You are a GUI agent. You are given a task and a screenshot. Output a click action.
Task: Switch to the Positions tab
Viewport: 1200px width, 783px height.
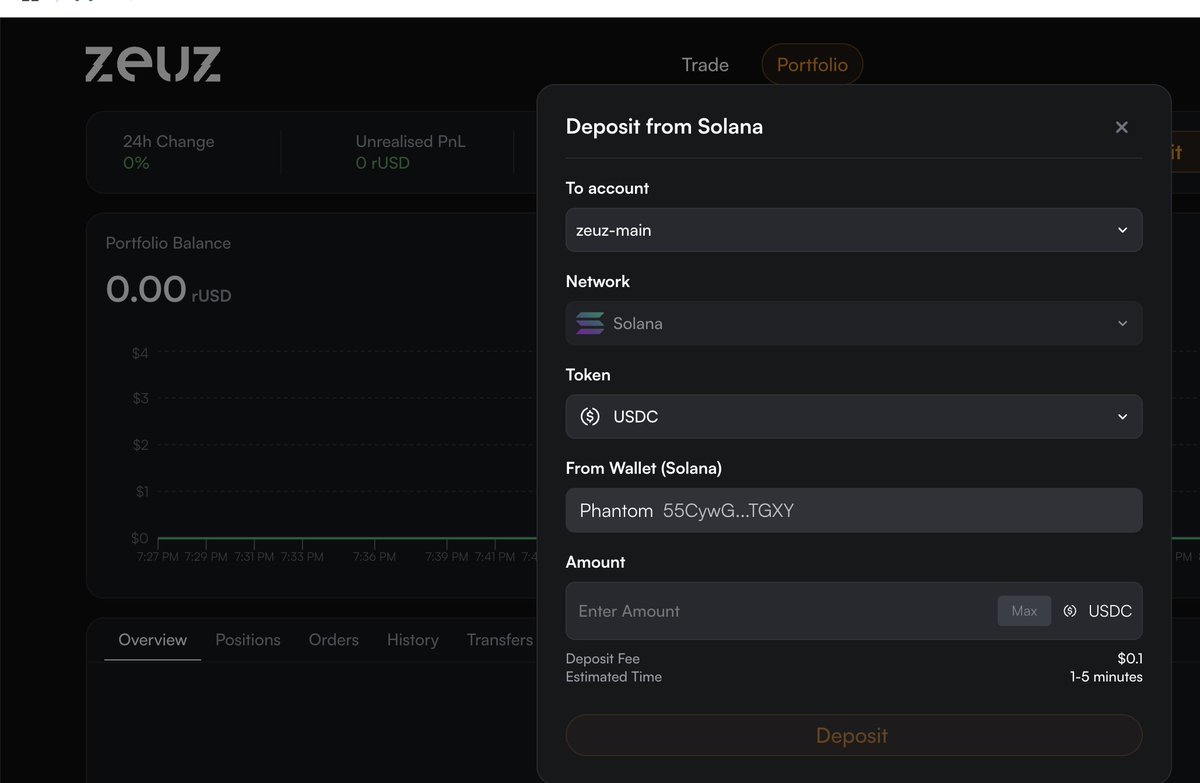248,640
